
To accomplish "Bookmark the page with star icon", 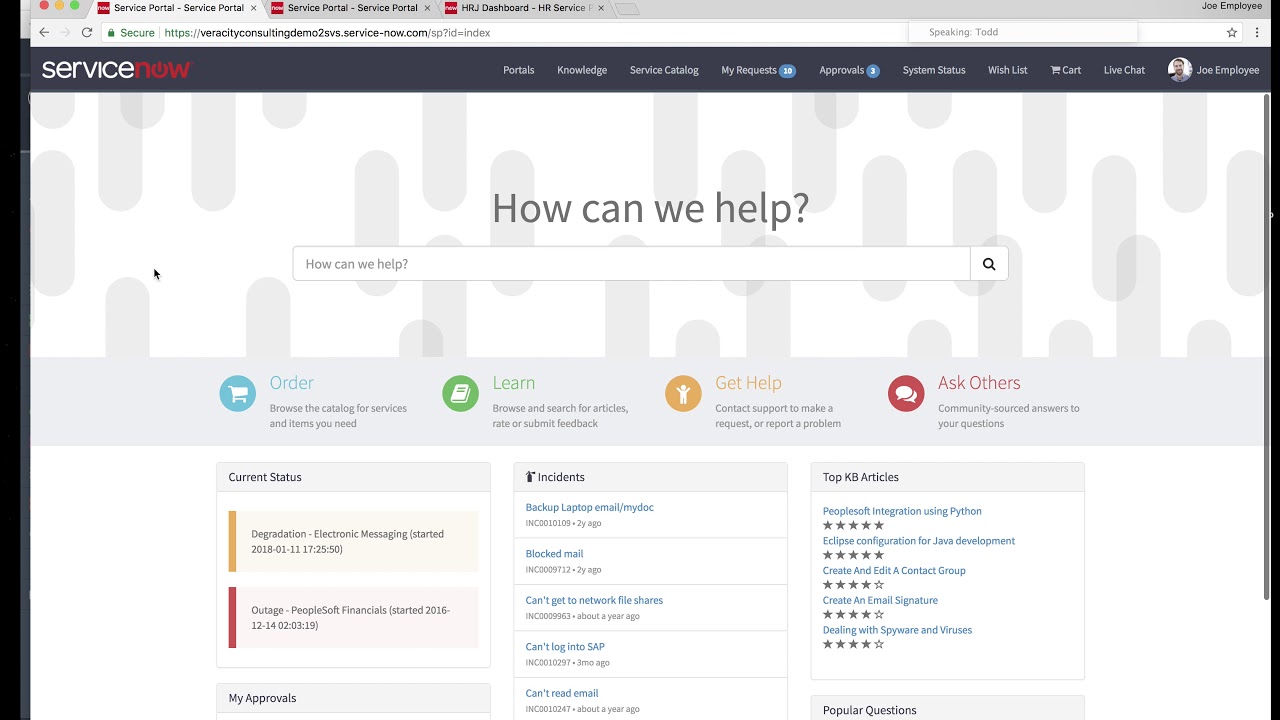I will [1232, 32].
